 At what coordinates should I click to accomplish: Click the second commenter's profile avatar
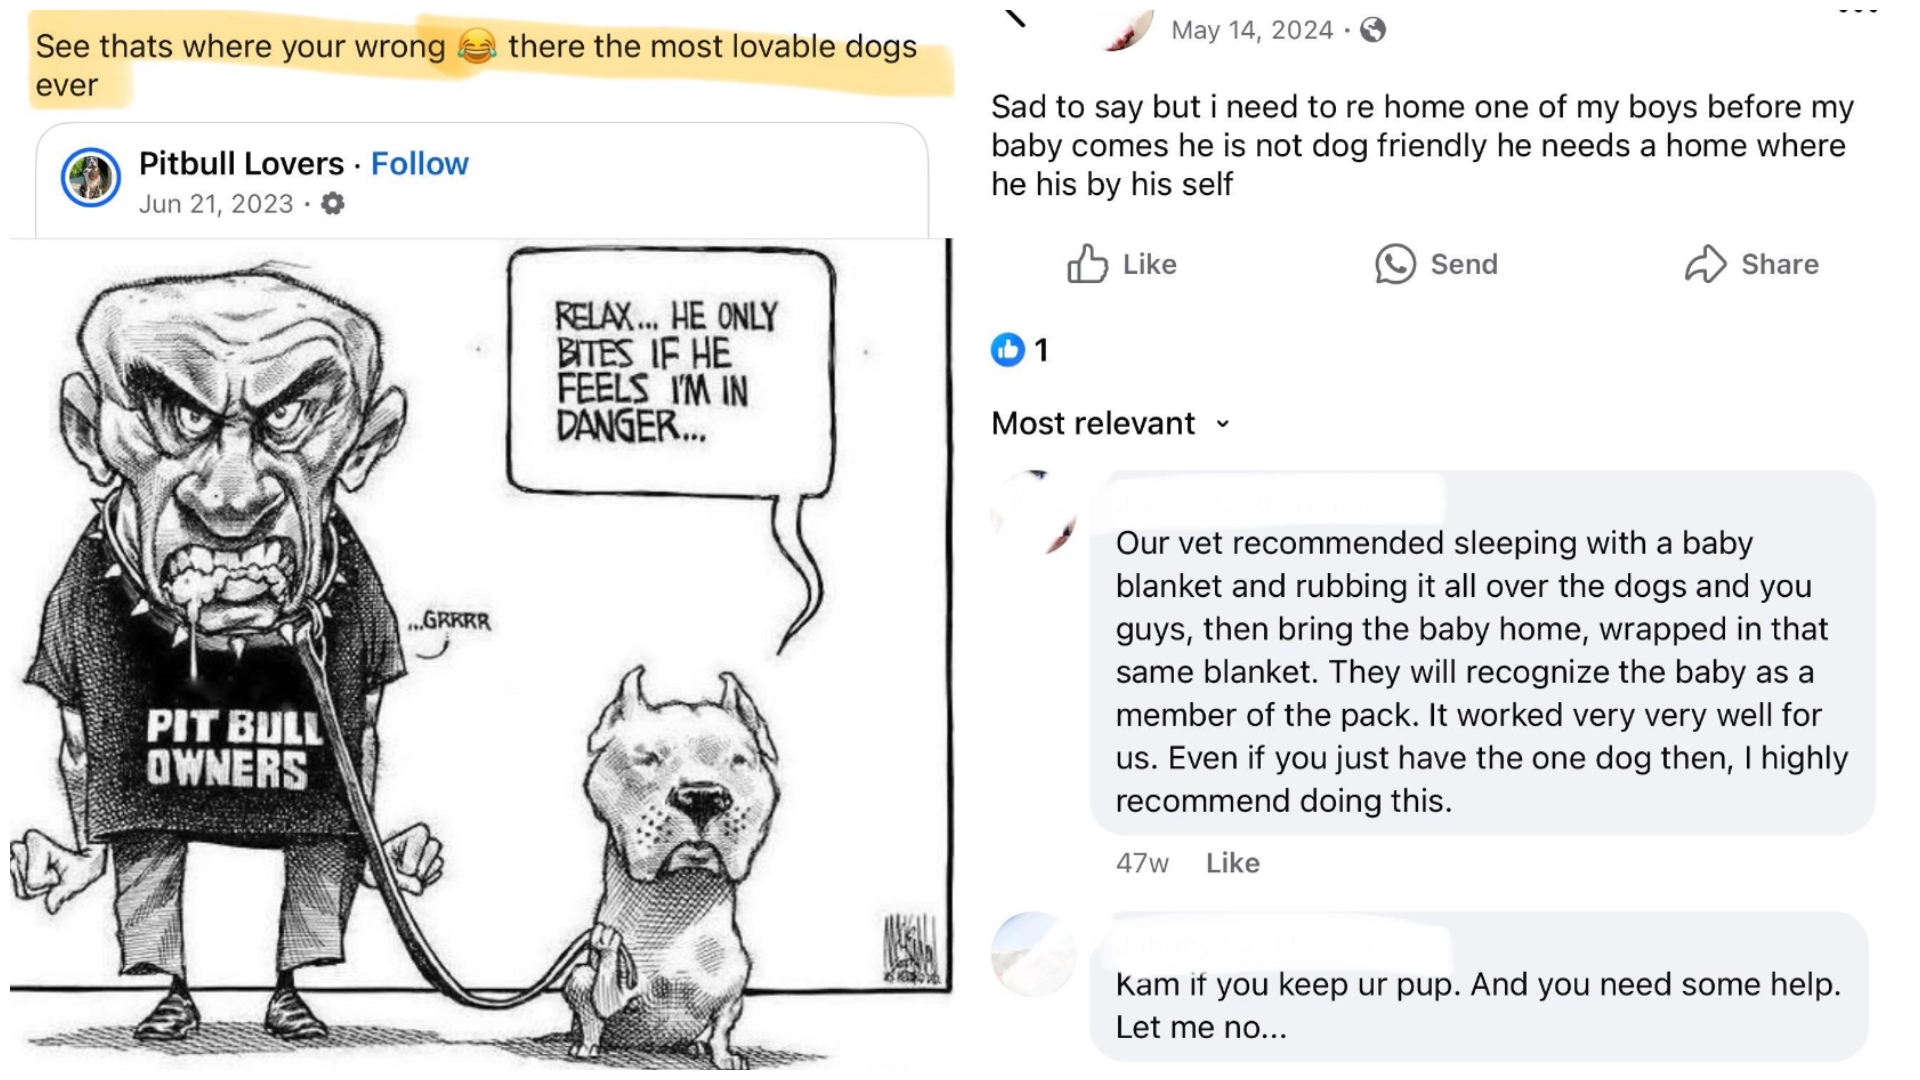tap(1033, 954)
